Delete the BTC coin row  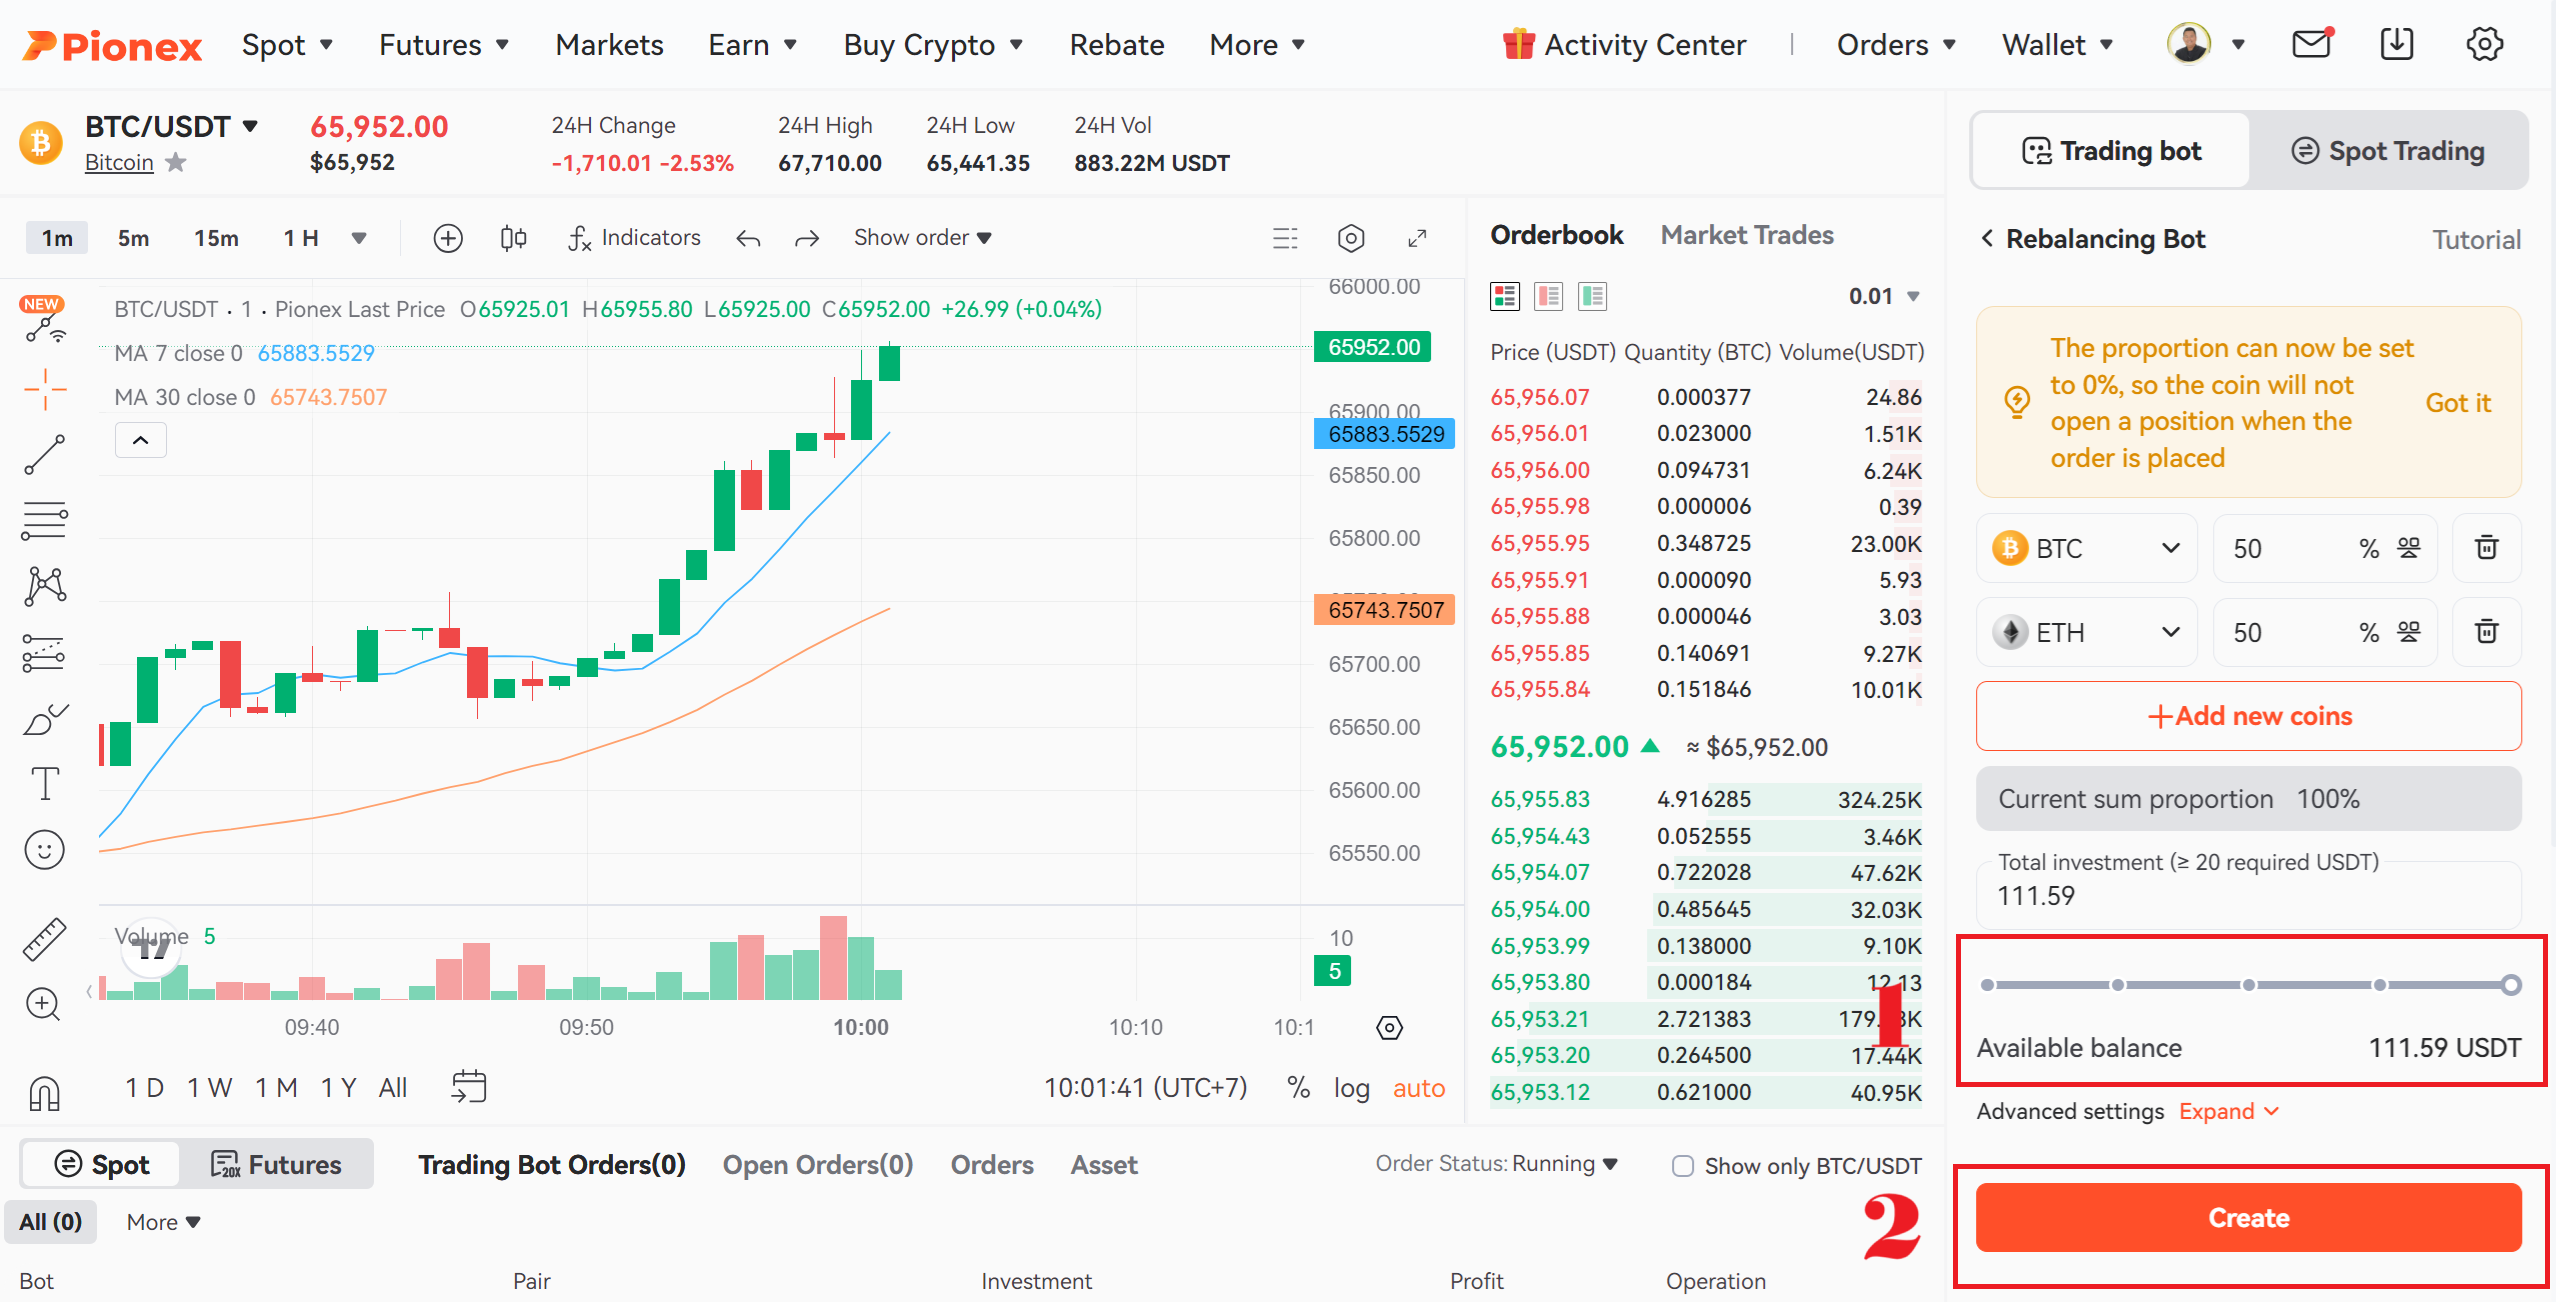coord(2487,548)
